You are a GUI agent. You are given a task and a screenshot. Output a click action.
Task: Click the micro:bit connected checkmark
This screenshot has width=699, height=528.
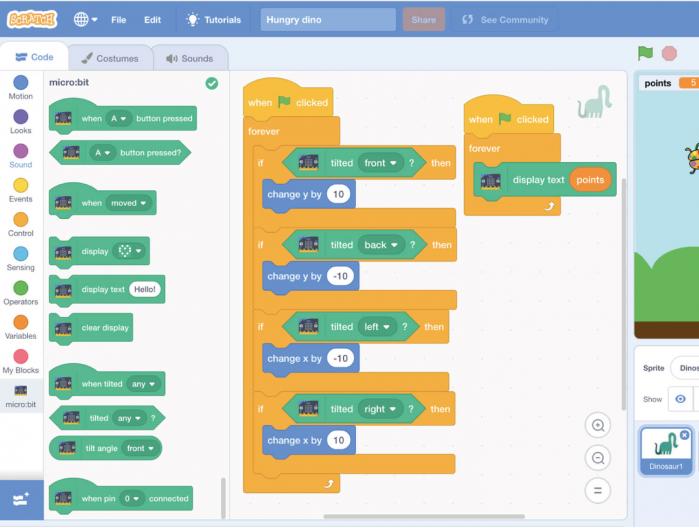pyautogui.click(x=212, y=83)
